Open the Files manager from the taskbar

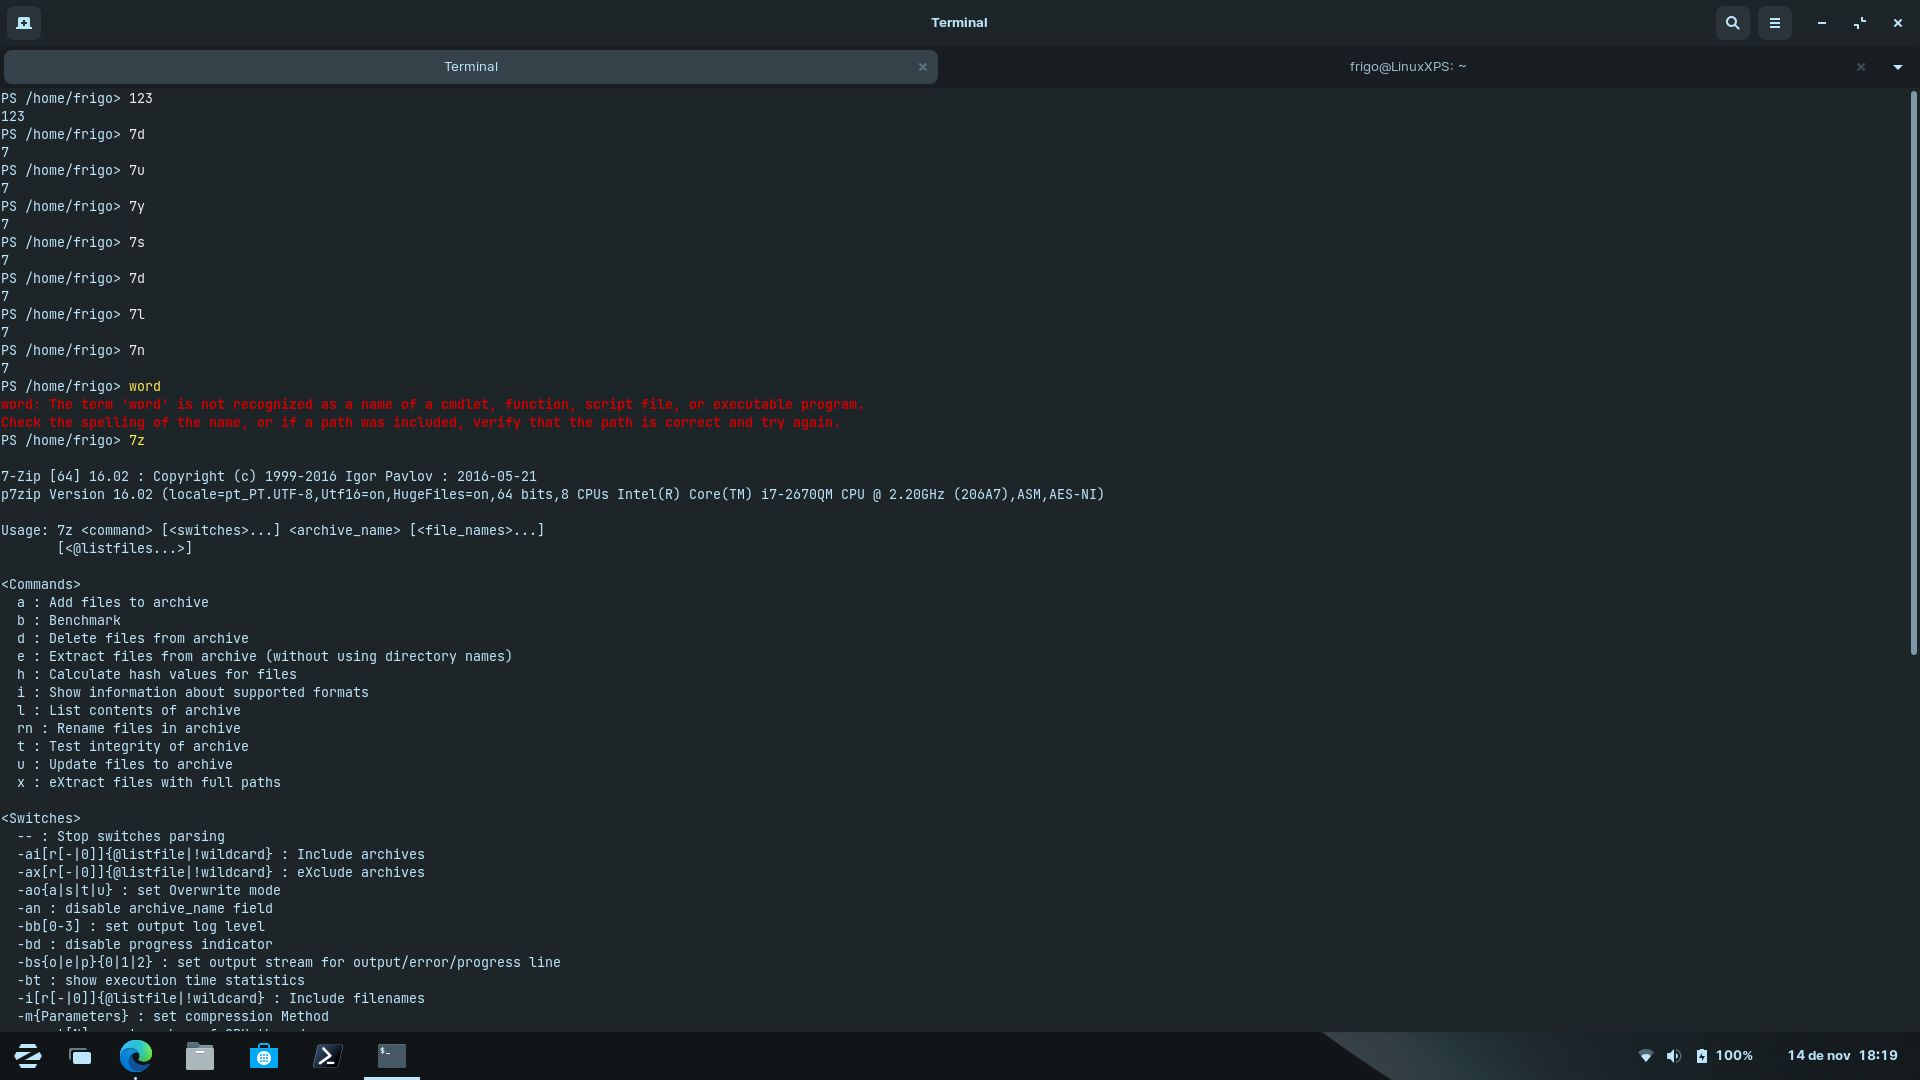coord(199,1056)
